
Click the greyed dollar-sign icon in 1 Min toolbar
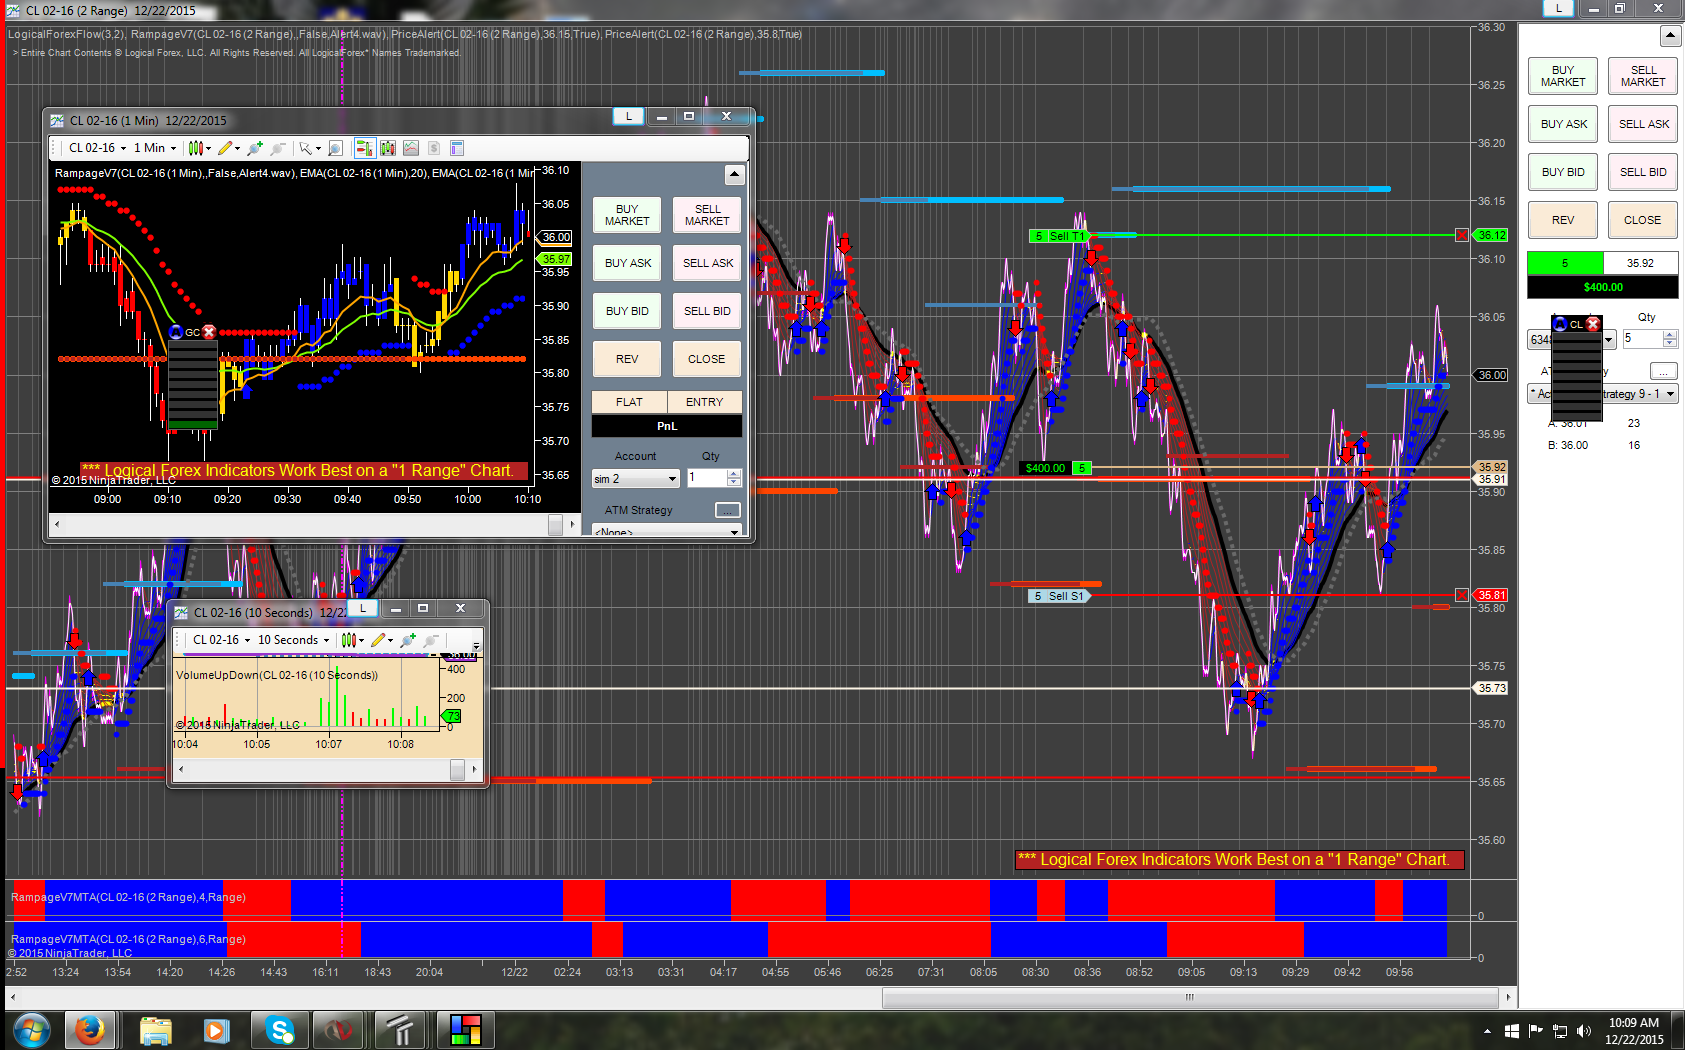[x=434, y=148]
